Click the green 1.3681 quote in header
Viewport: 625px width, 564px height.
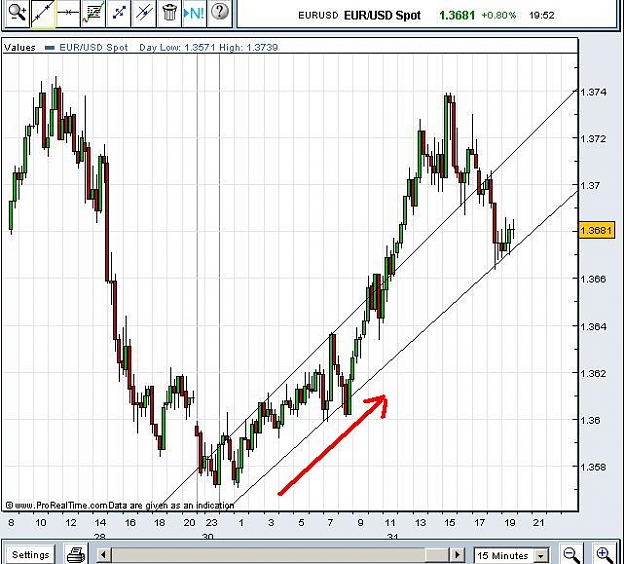coord(457,16)
